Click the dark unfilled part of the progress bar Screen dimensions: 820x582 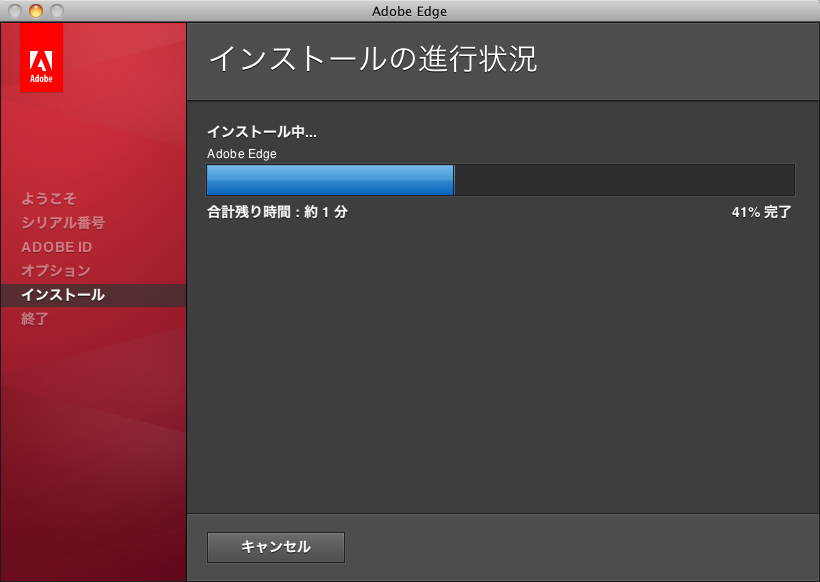(x=624, y=180)
